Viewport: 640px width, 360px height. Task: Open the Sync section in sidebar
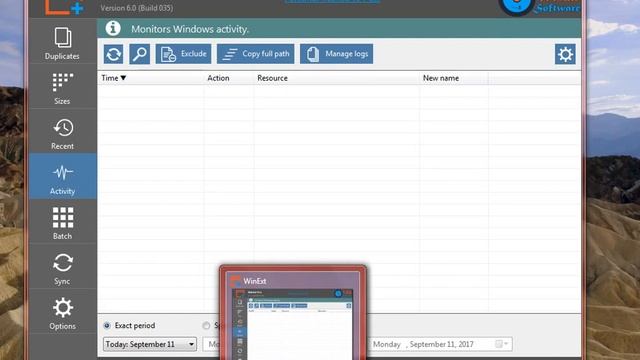[x=62, y=267]
